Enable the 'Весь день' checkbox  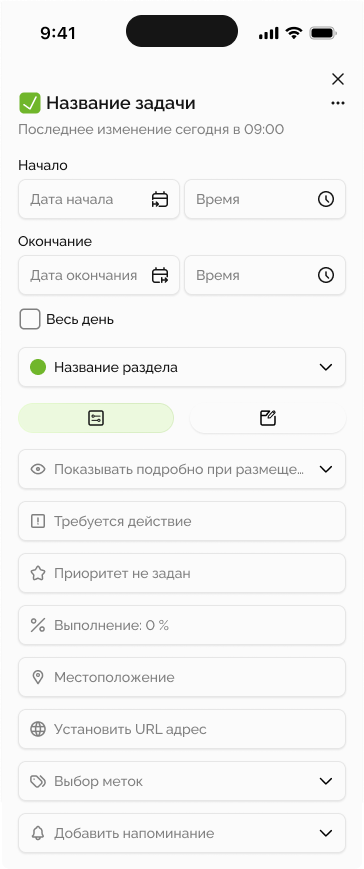click(x=30, y=319)
